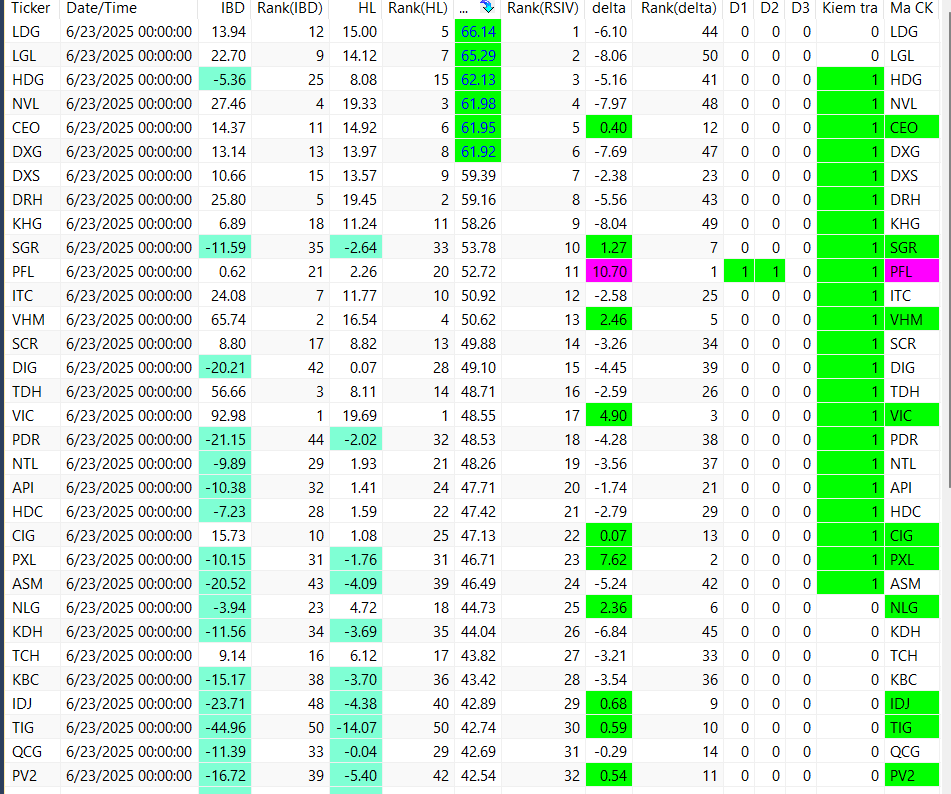Select the LDG ticker row
The image size is (951, 794).
[472, 32]
